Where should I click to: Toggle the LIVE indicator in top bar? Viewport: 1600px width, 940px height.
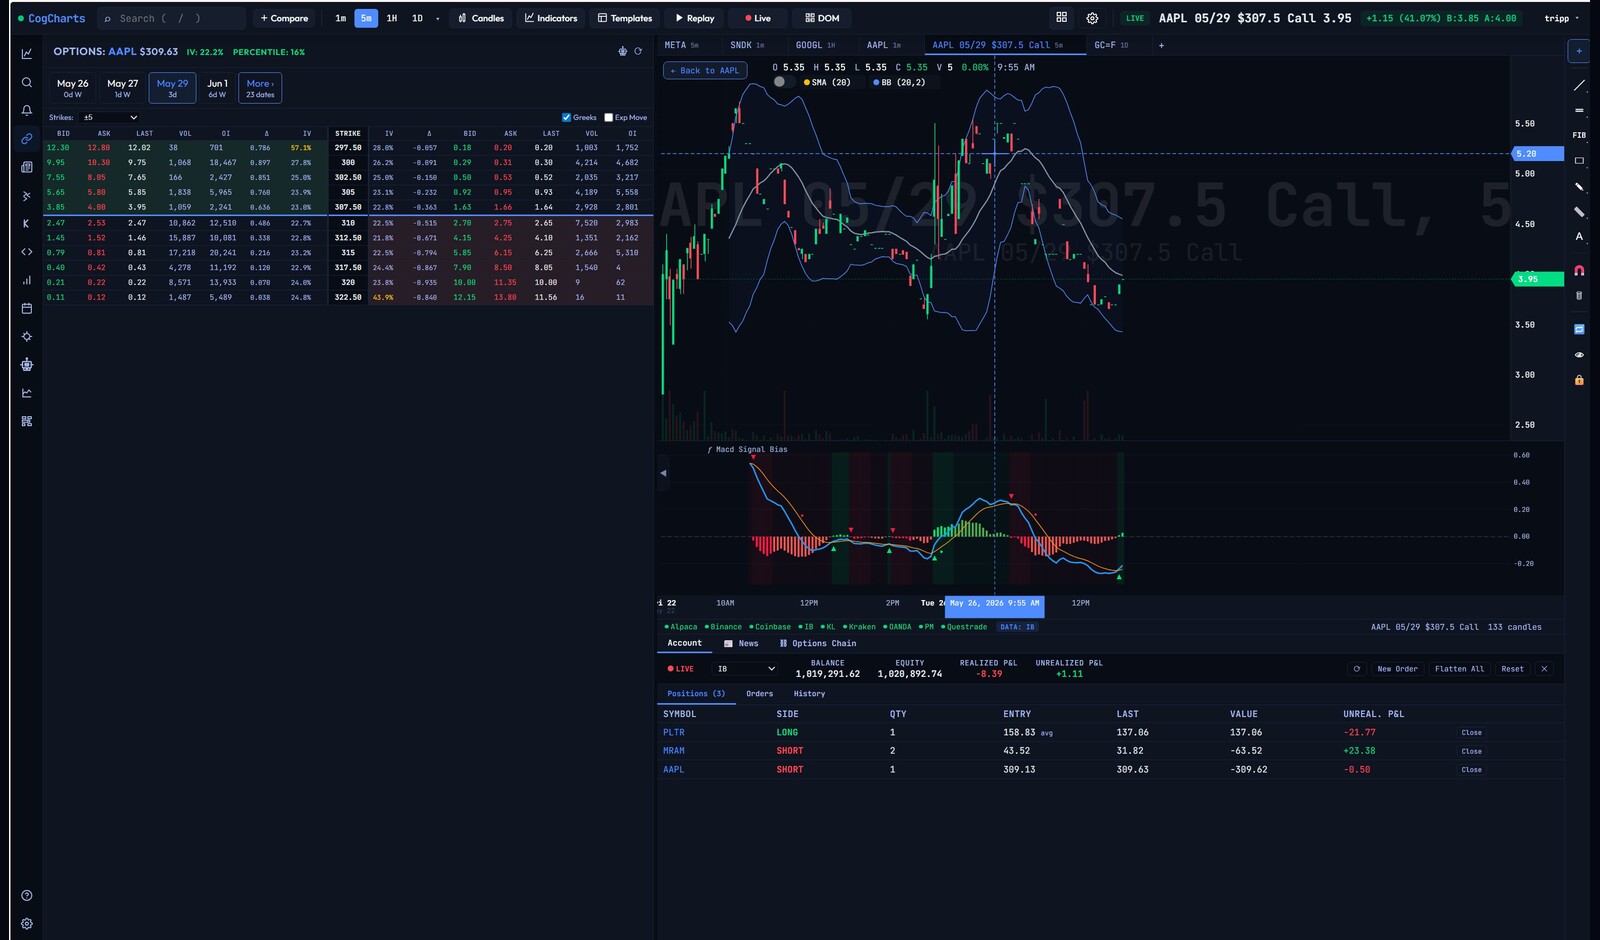(x=1134, y=18)
